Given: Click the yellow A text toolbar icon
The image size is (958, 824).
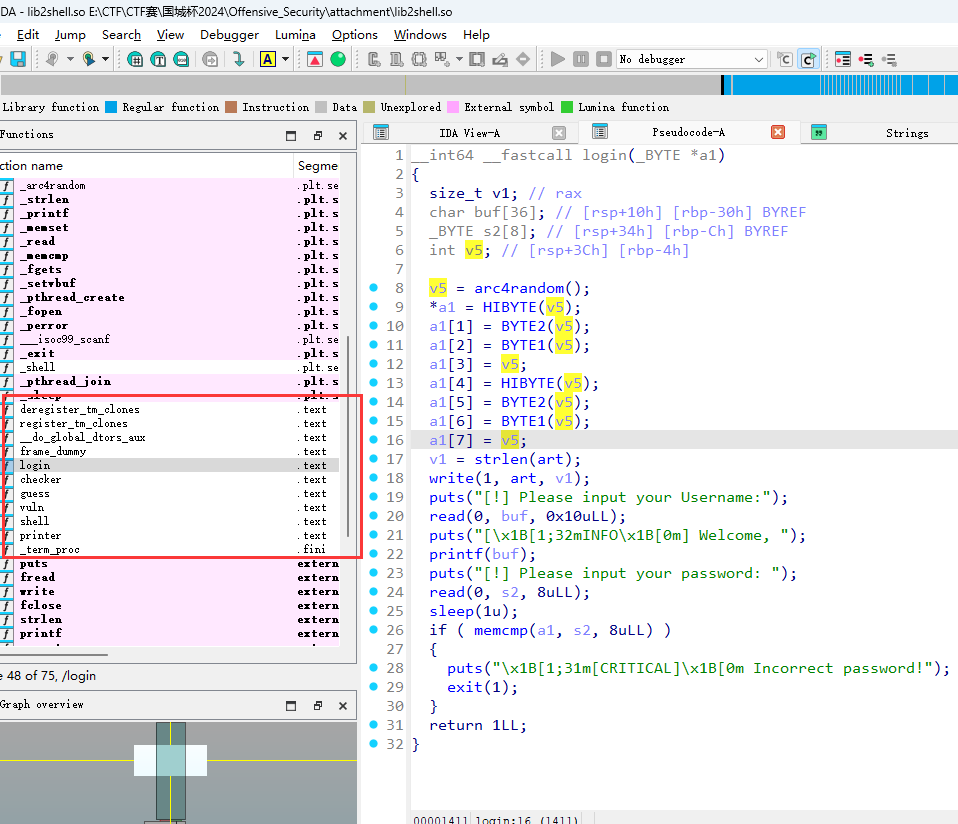Looking at the screenshot, I should pyautogui.click(x=267, y=60).
